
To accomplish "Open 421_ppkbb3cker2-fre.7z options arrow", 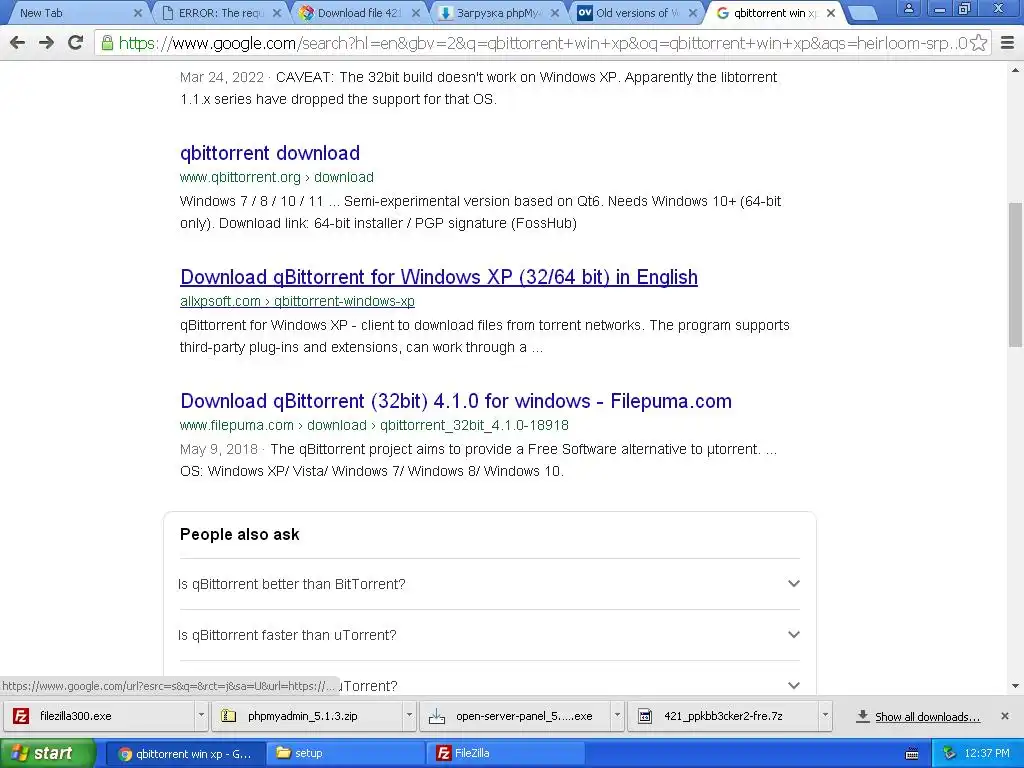I will point(825,716).
